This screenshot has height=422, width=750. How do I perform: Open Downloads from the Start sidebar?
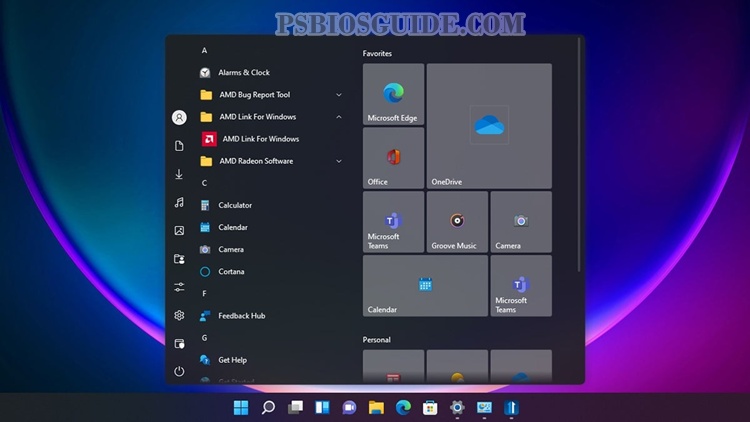[x=179, y=174]
